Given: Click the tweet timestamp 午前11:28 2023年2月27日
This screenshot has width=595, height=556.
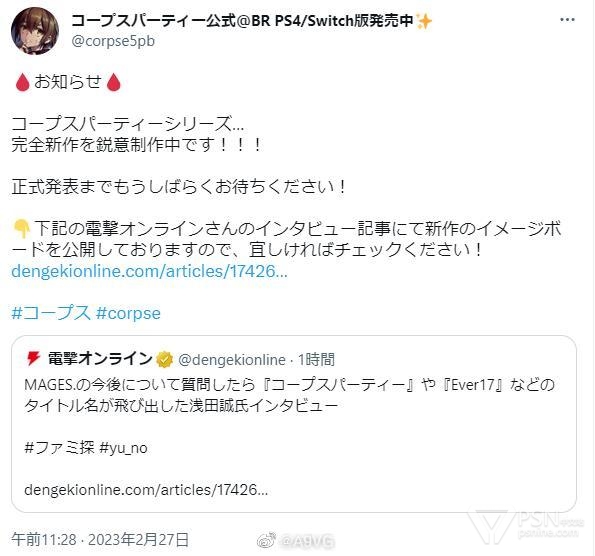Looking at the screenshot, I should click(100, 539).
